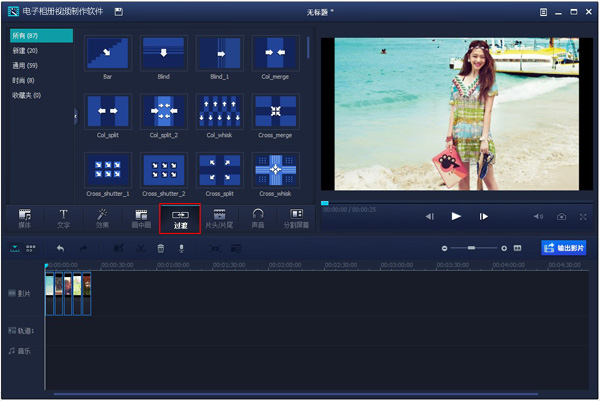Click the 输出影片 export button
This screenshot has height=401, width=600.
tap(564, 248)
